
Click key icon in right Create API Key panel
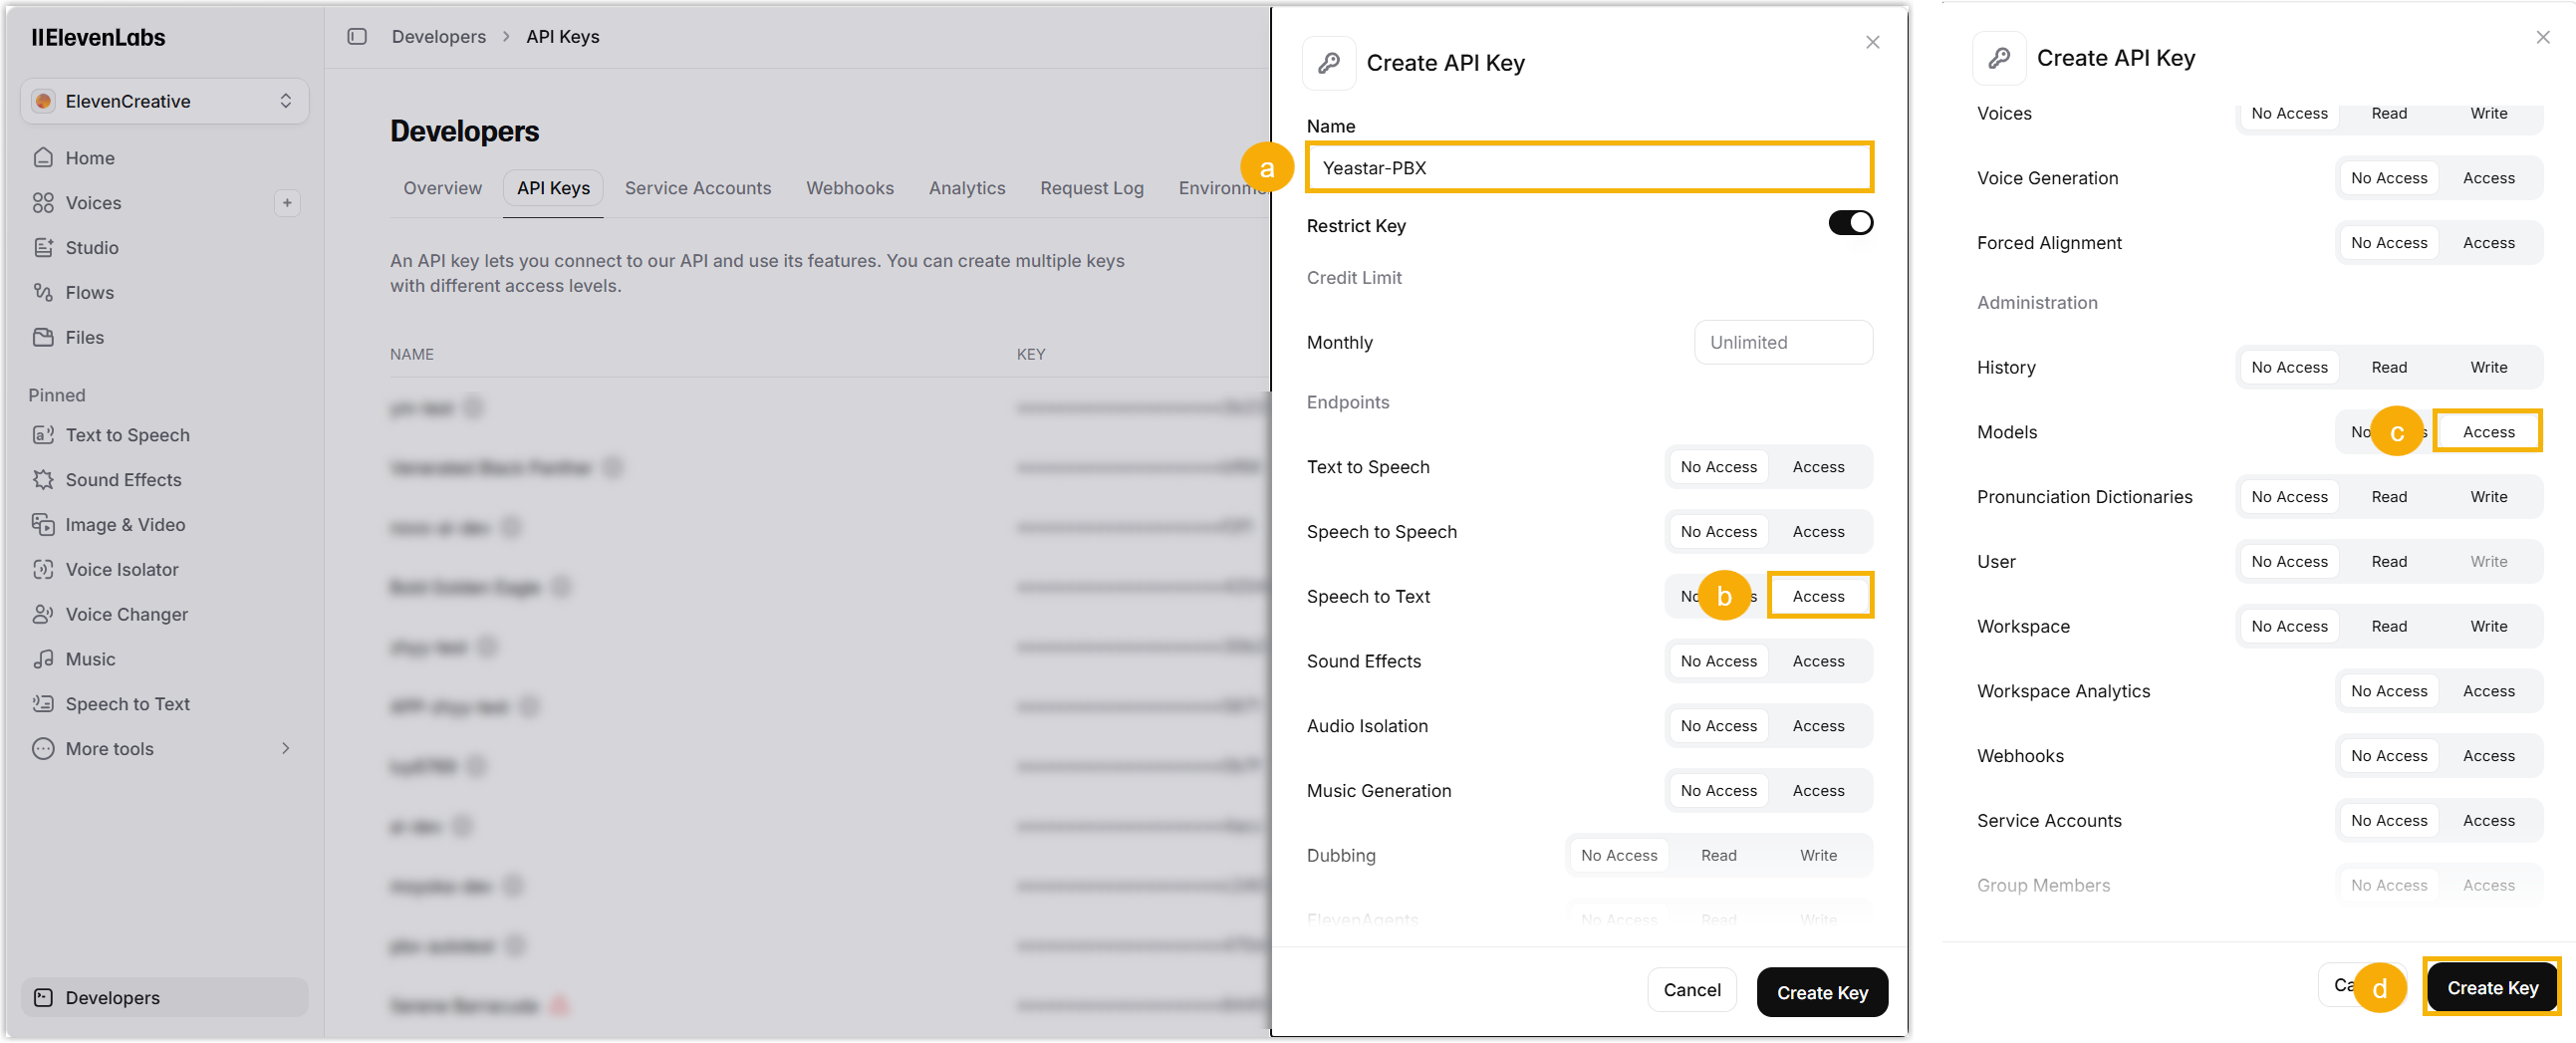point(1999,58)
